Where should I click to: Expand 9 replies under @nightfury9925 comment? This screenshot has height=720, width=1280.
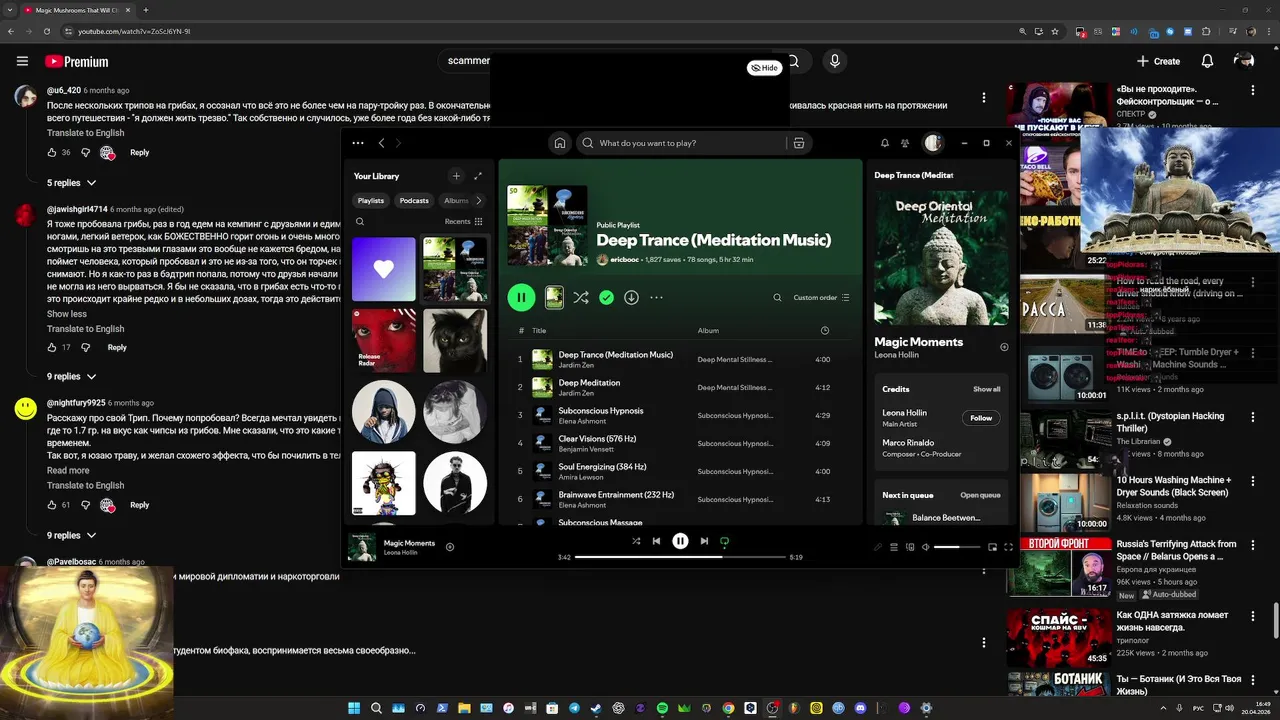[x=71, y=536]
